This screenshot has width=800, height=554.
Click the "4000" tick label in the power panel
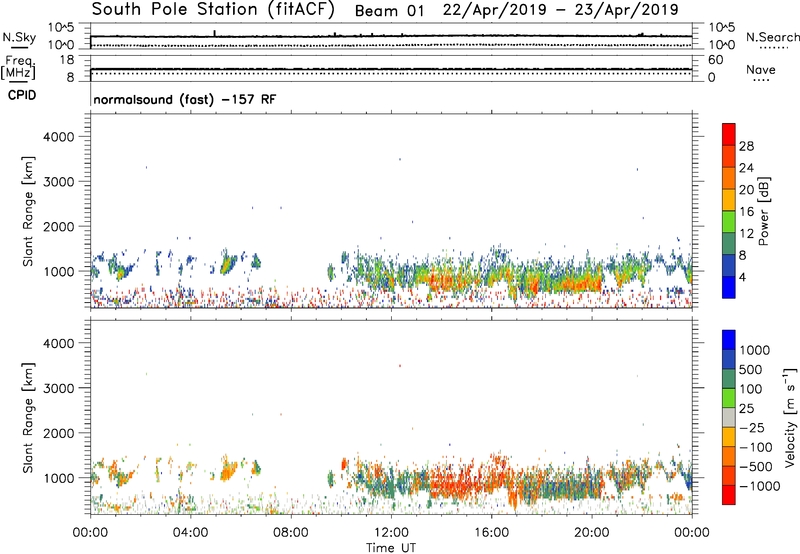pos(58,137)
